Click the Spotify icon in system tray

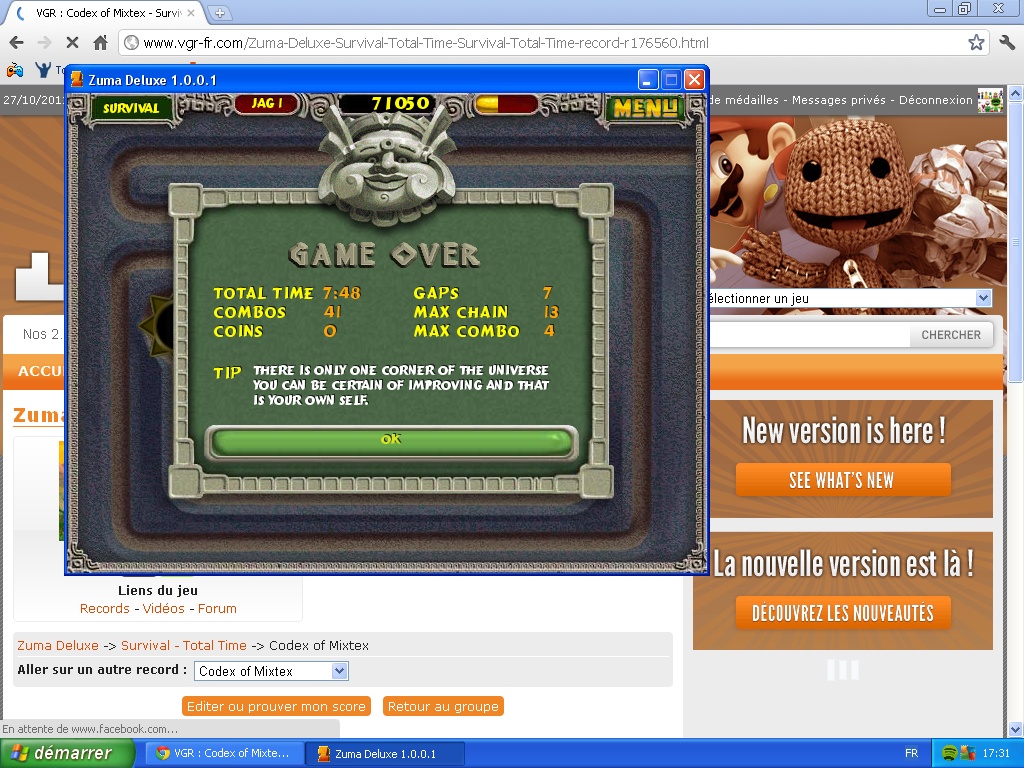pos(949,753)
